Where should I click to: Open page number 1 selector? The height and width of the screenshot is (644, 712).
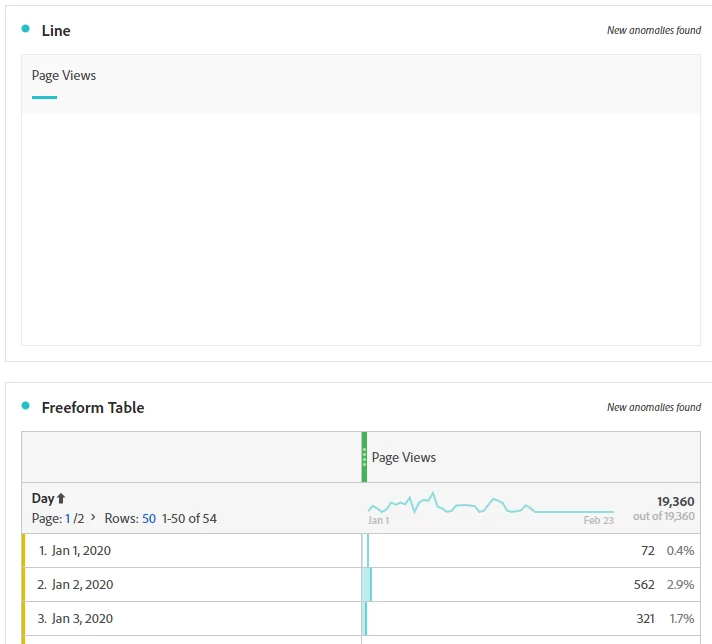[68, 519]
